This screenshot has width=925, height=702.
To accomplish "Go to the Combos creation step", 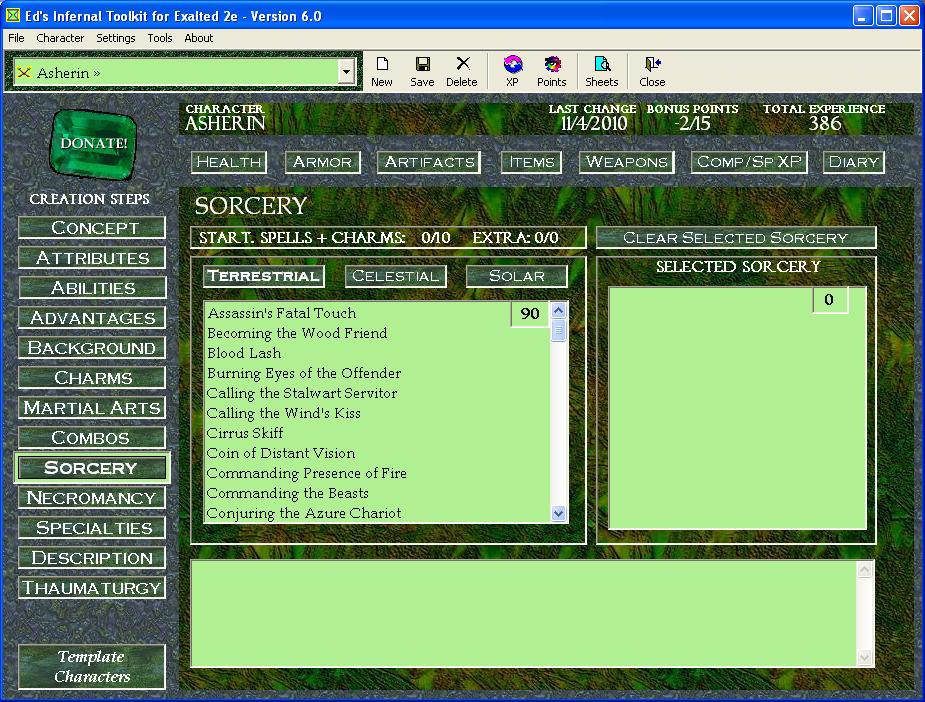I will [92, 438].
